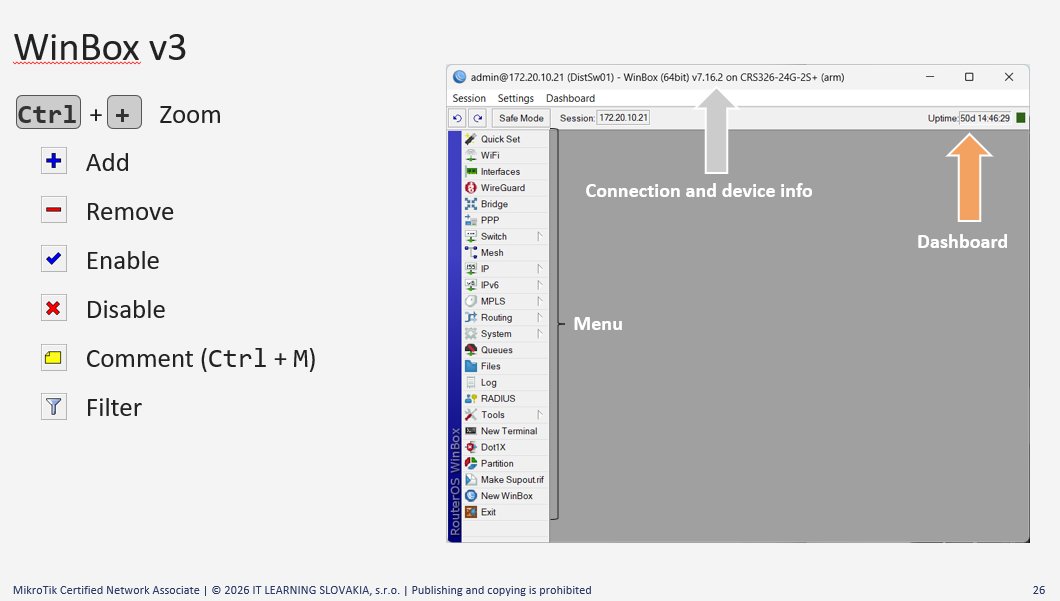Click the Quick Set wand icon
The image size is (1060, 601).
click(471, 139)
